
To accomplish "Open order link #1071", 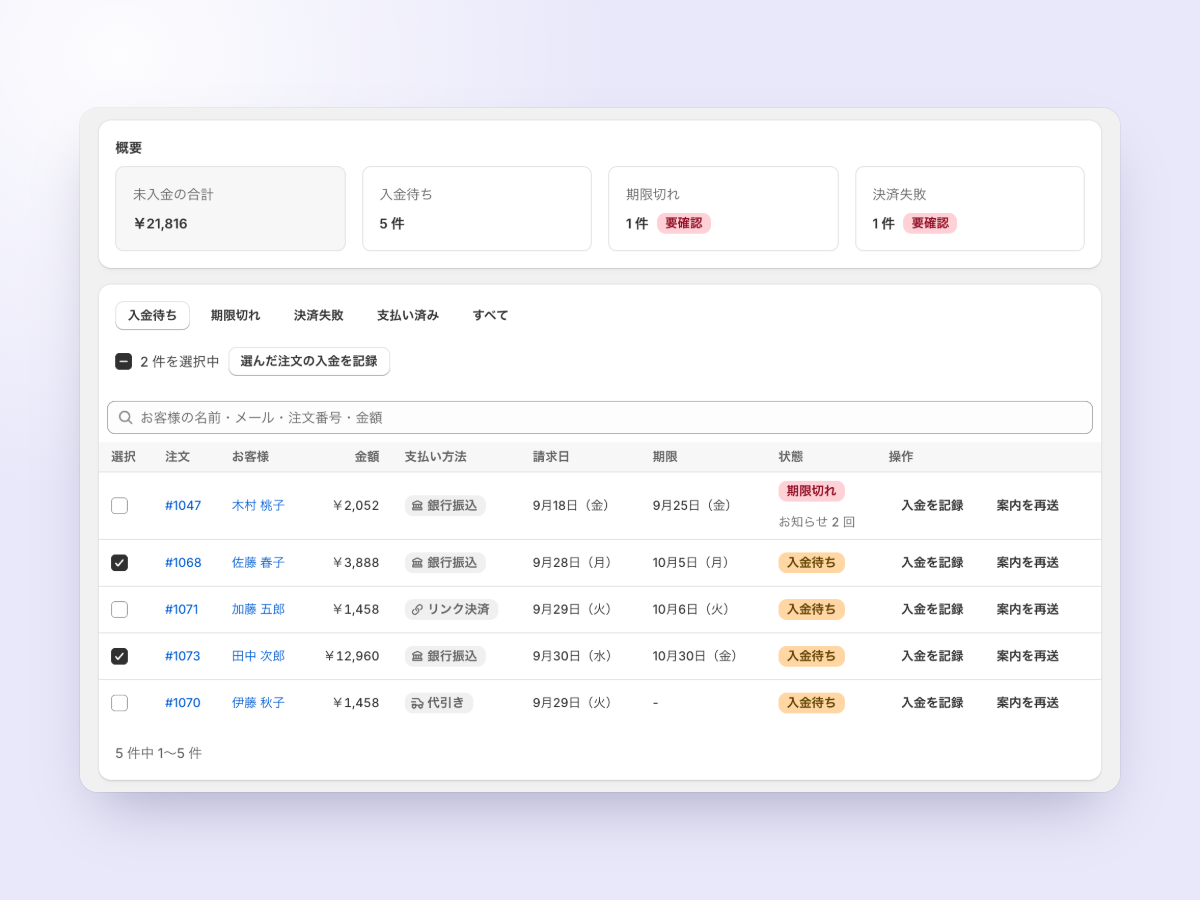I will [182, 609].
